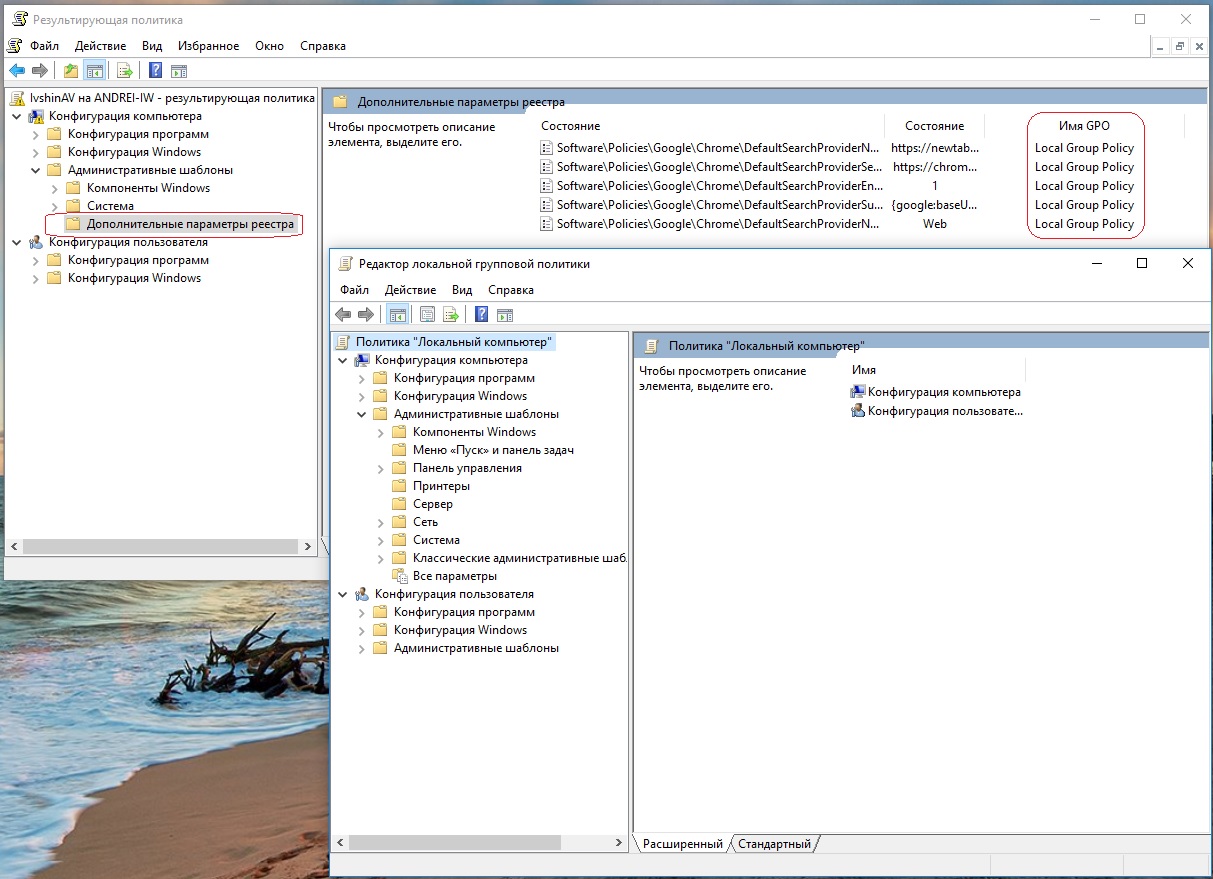The height and width of the screenshot is (879, 1213).
Task: Go up one level in Результирующая политика toolbar
Action: click(x=71, y=71)
